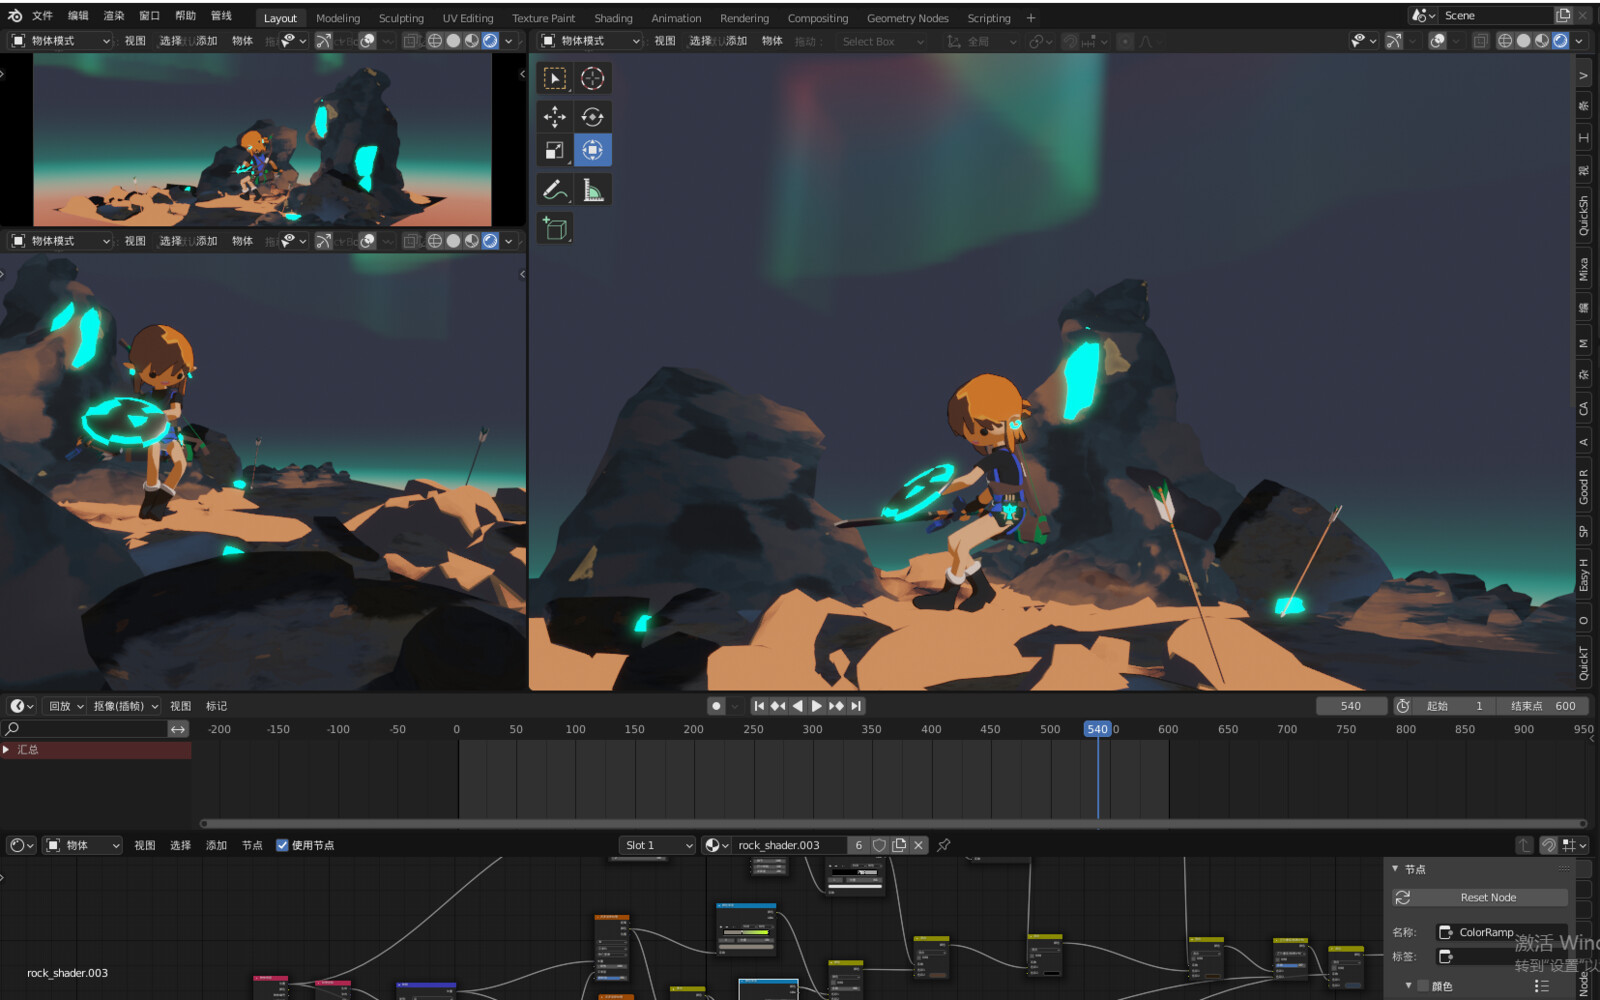Click the end frame field showing 600

click(x=1543, y=706)
